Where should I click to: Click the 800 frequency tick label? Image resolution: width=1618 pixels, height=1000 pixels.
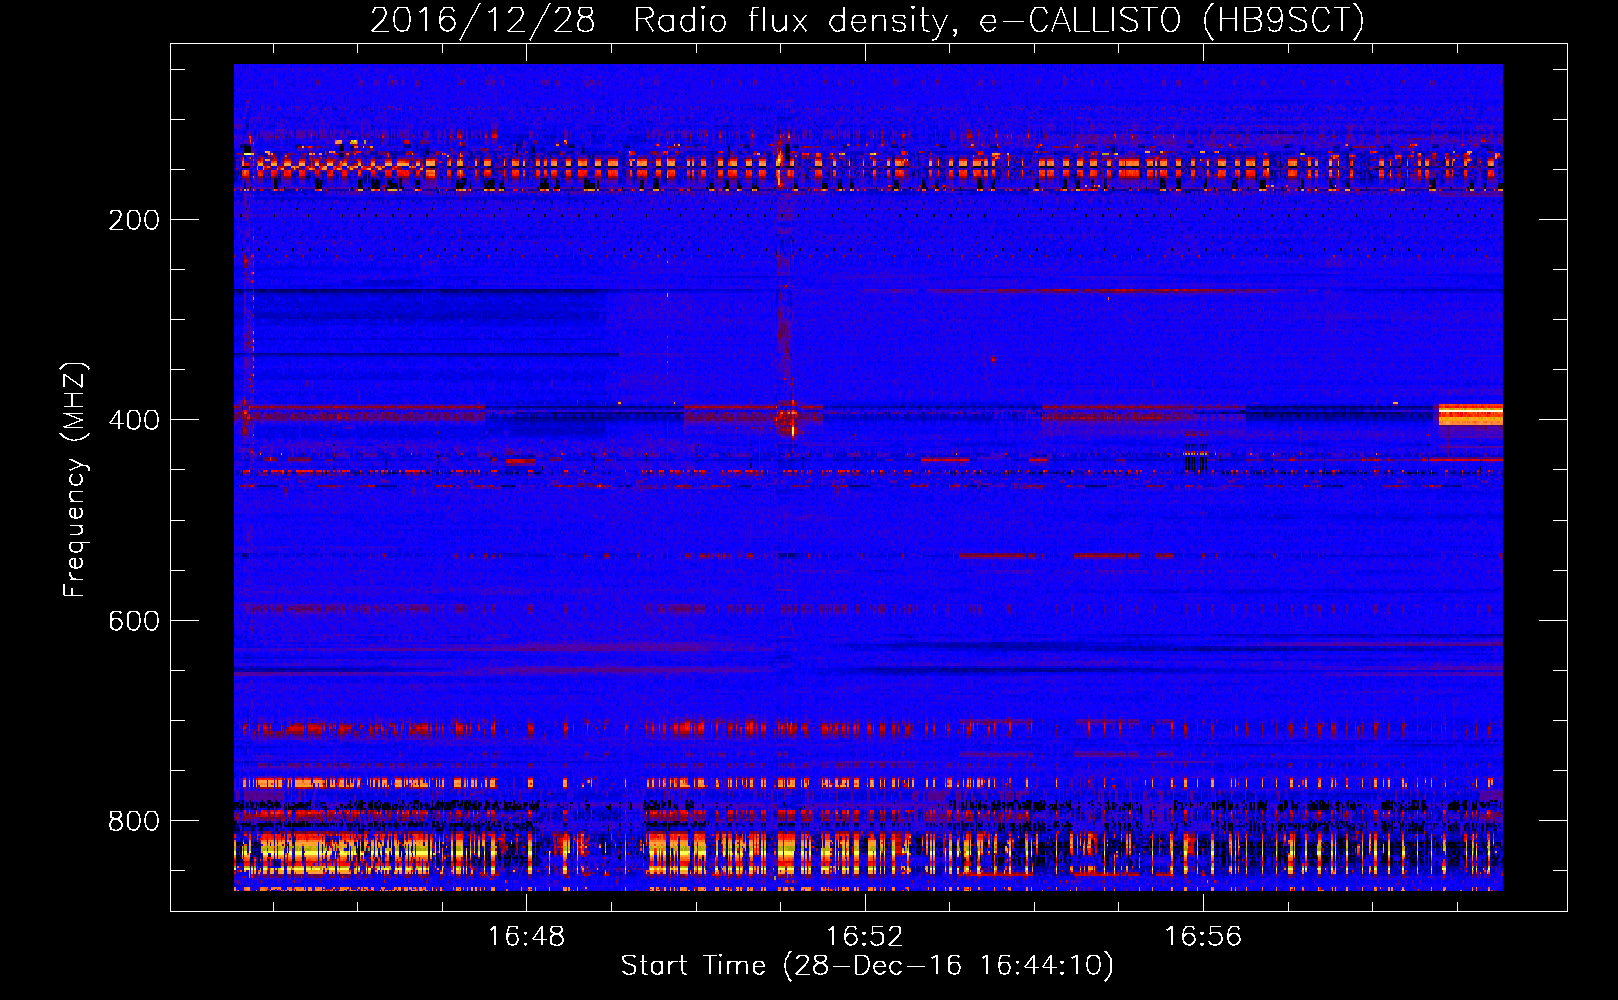pos(134,821)
